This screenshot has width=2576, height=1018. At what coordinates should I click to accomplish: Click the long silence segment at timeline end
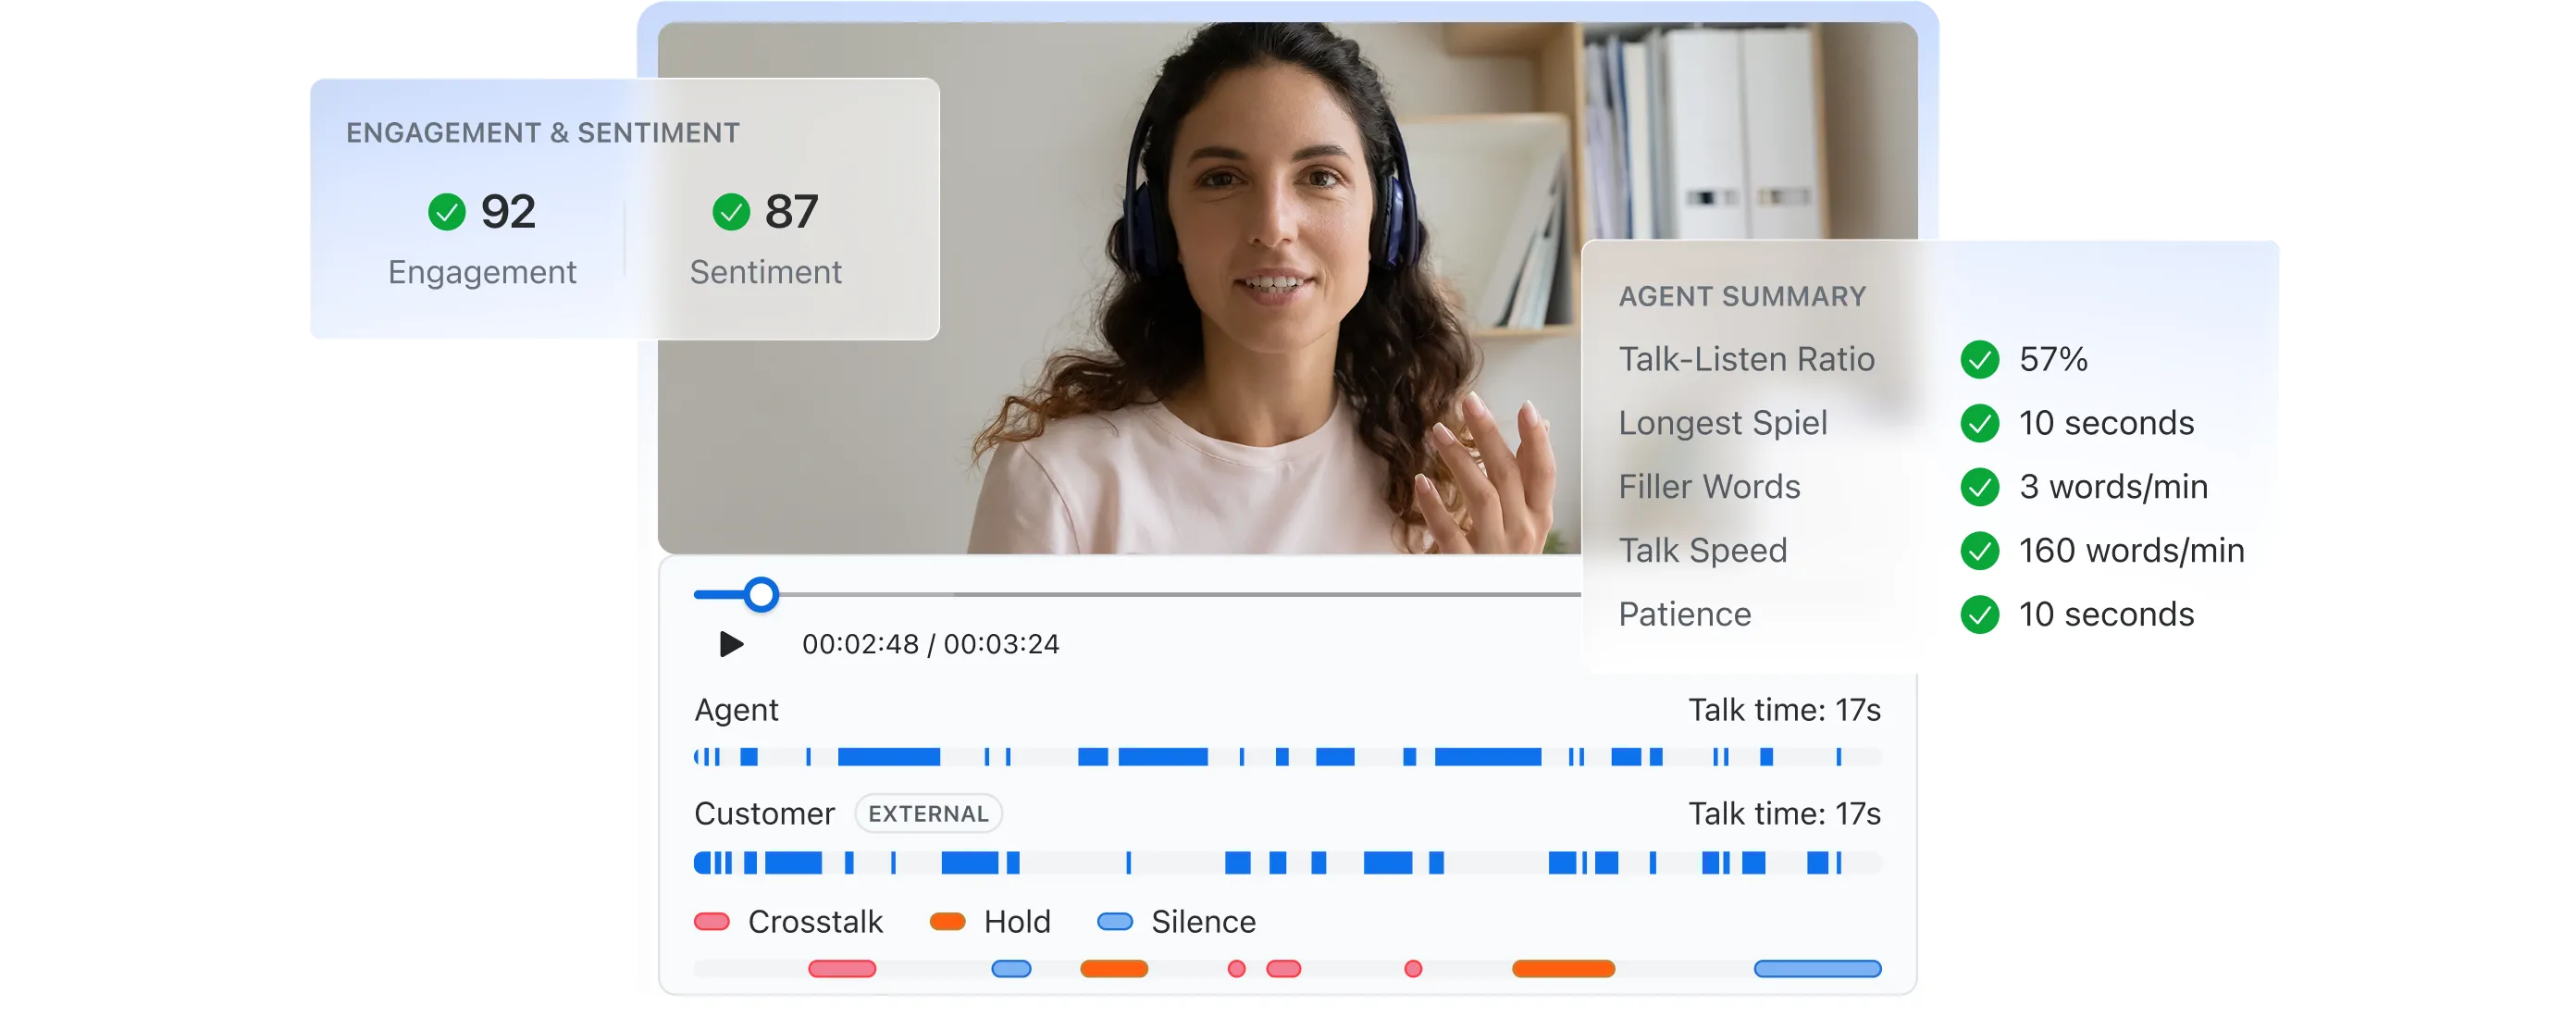point(1817,968)
